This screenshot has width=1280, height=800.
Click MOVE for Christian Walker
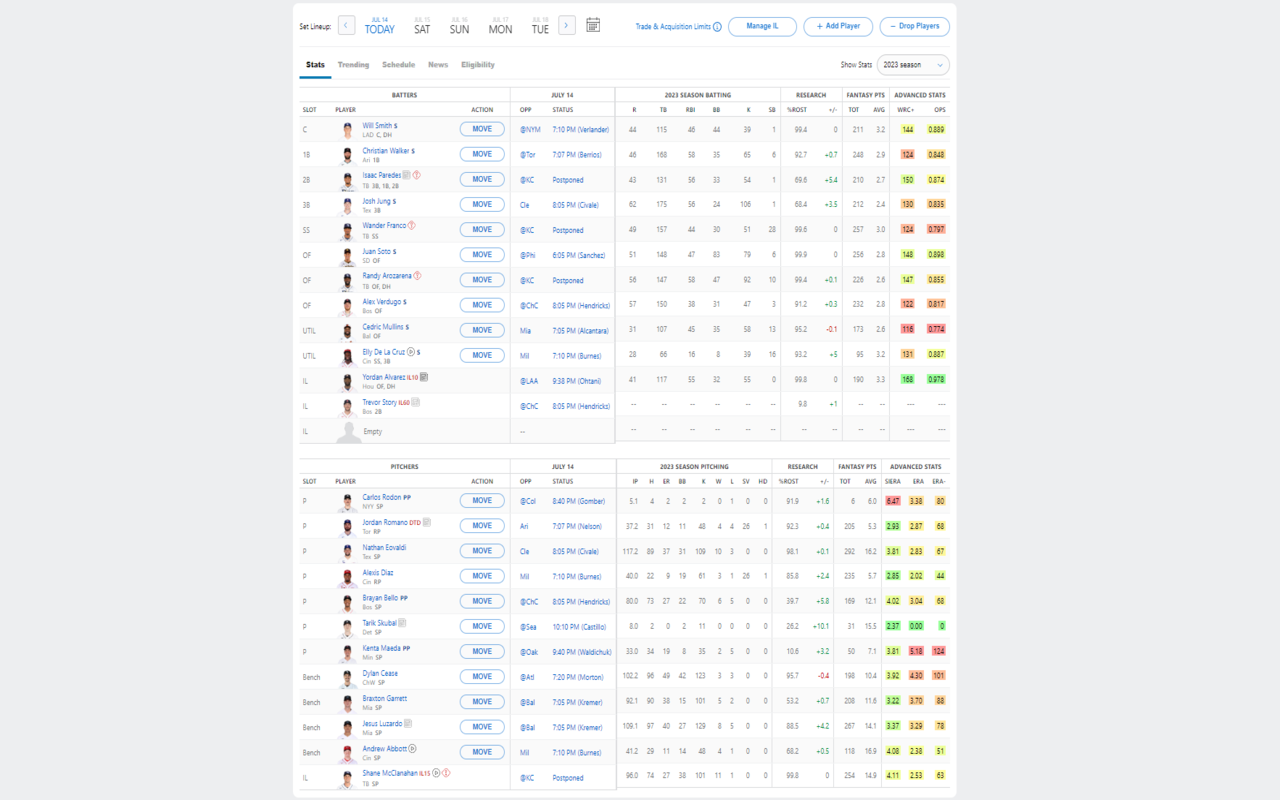[x=482, y=154]
